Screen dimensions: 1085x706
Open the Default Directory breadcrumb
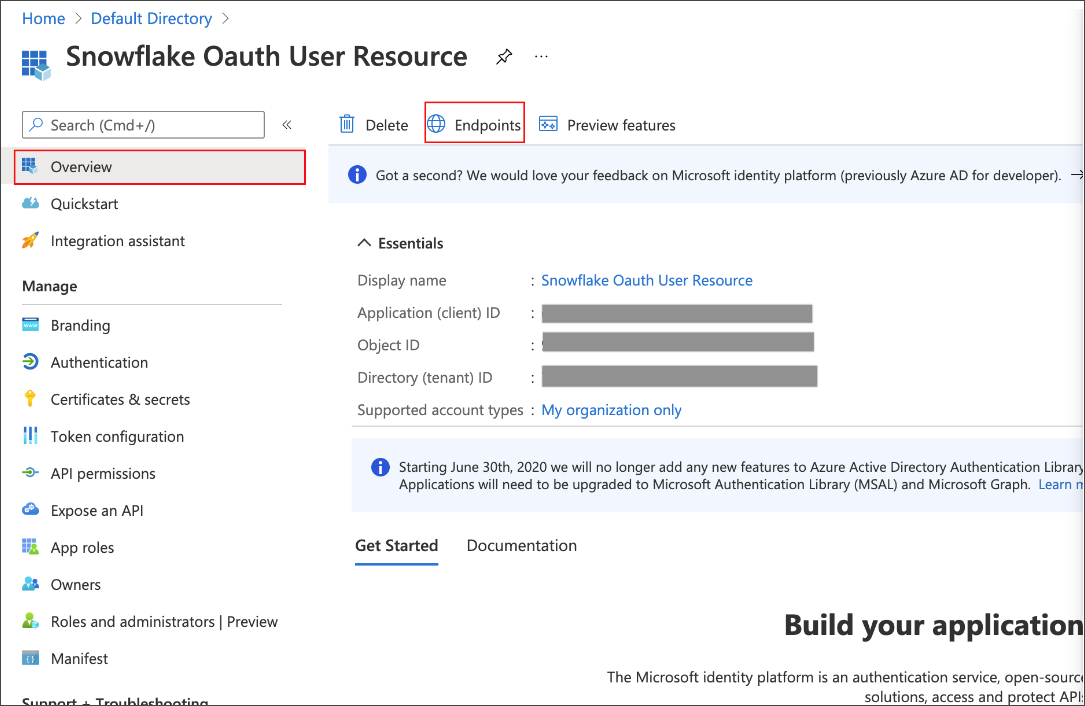pyautogui.click(x=151, y=18)
